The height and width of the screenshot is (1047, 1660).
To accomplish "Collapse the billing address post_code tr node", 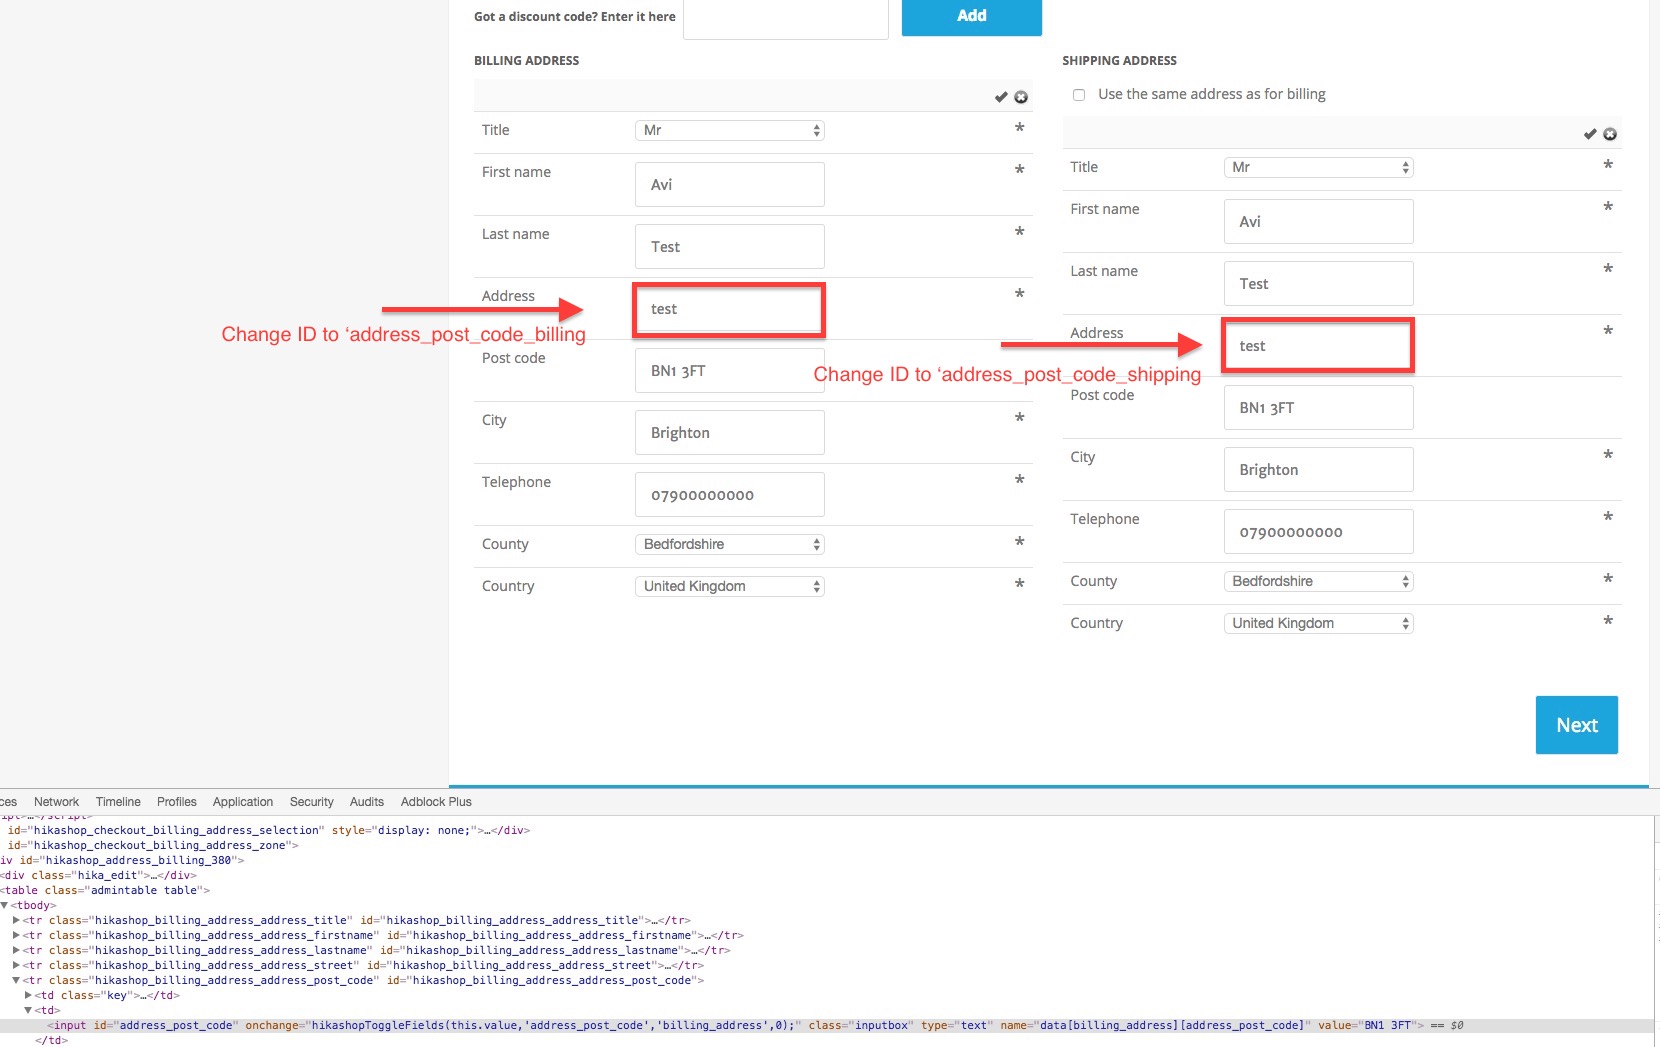I will click(x=16, y=980).
